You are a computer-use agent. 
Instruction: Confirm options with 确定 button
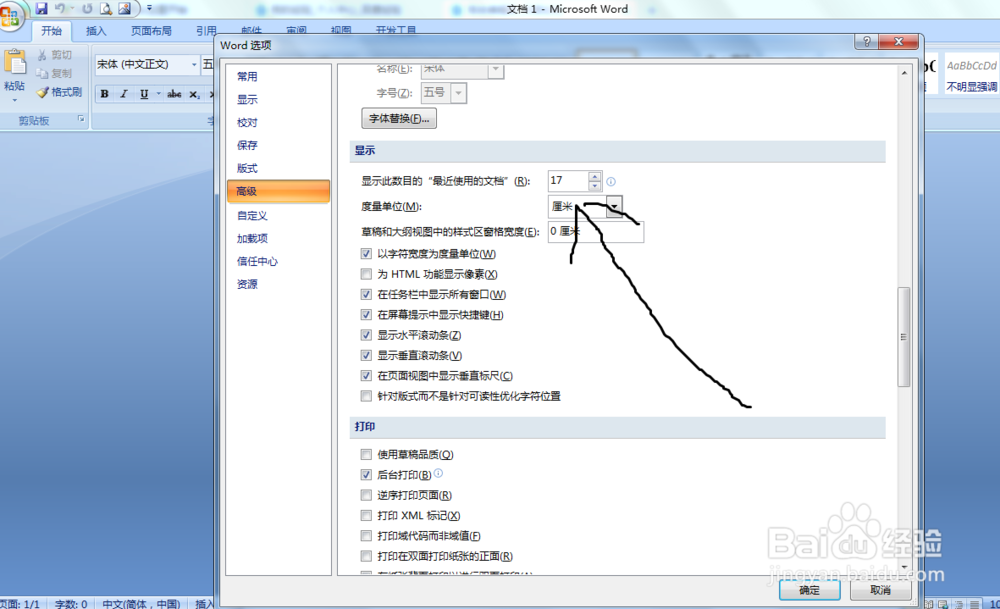[809, 590]
